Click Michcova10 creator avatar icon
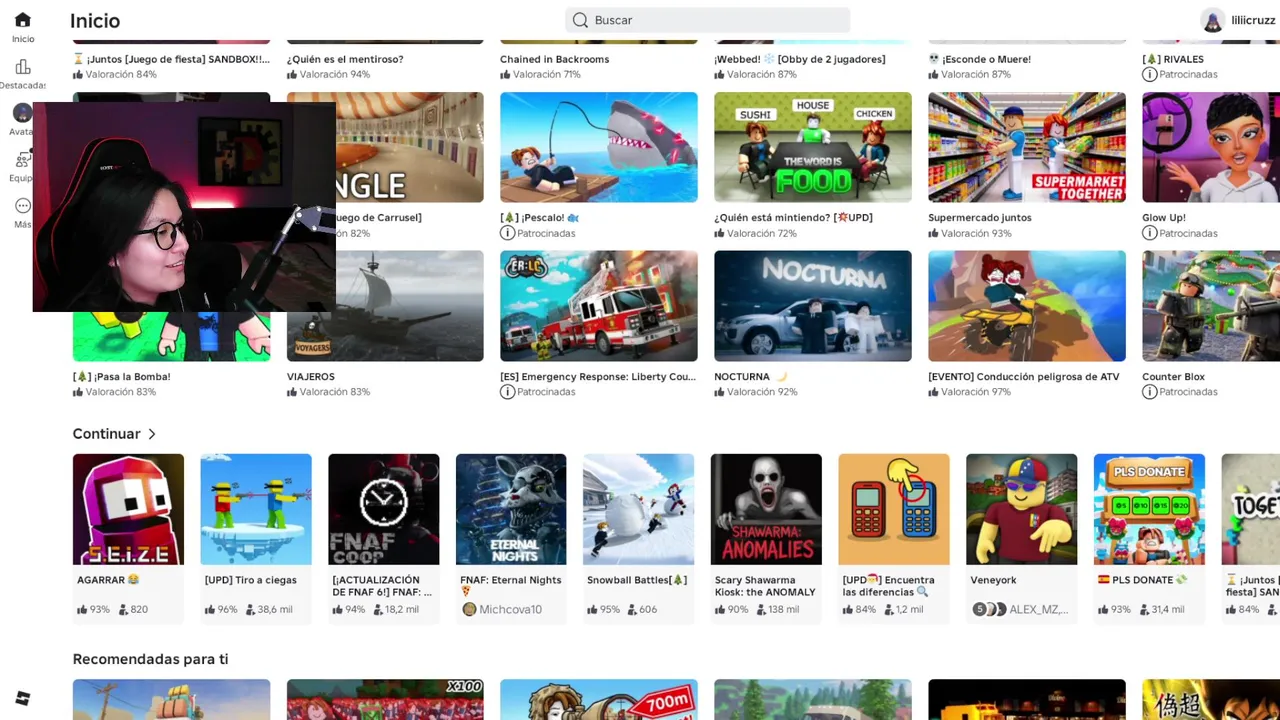The width and height of the screenshot is (1280, 720). click(468, 609)
